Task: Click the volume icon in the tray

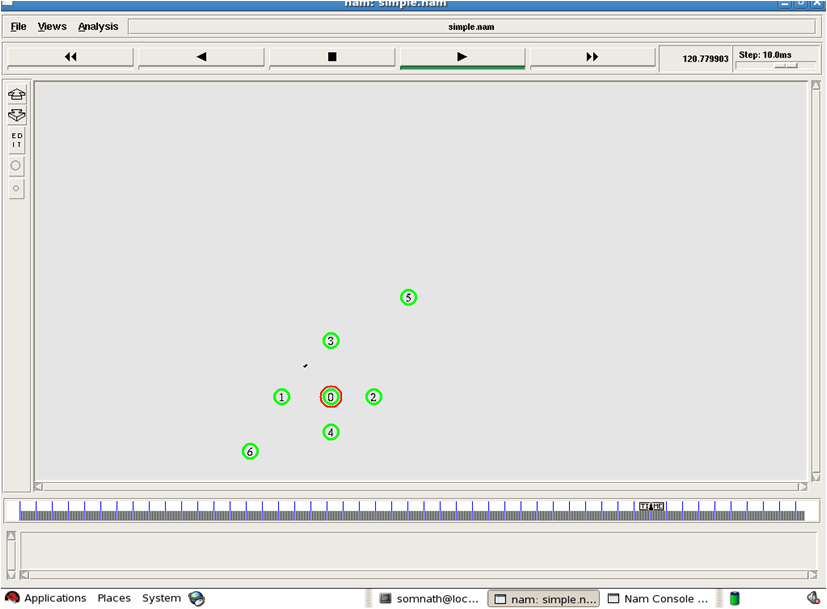Action: point(813,598)
